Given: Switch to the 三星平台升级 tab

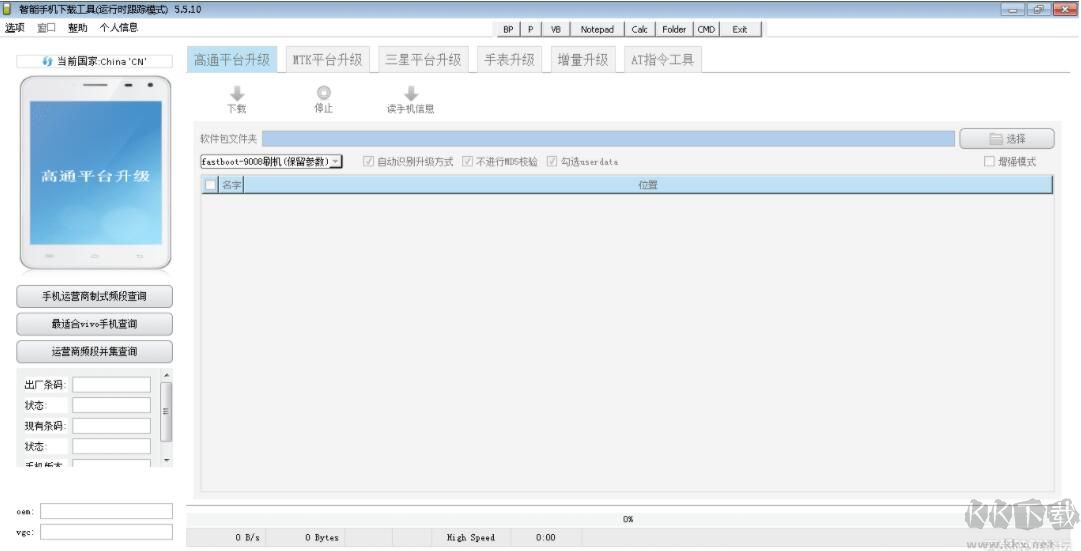Looking at the screenshot, I should (x=423, y=59).
